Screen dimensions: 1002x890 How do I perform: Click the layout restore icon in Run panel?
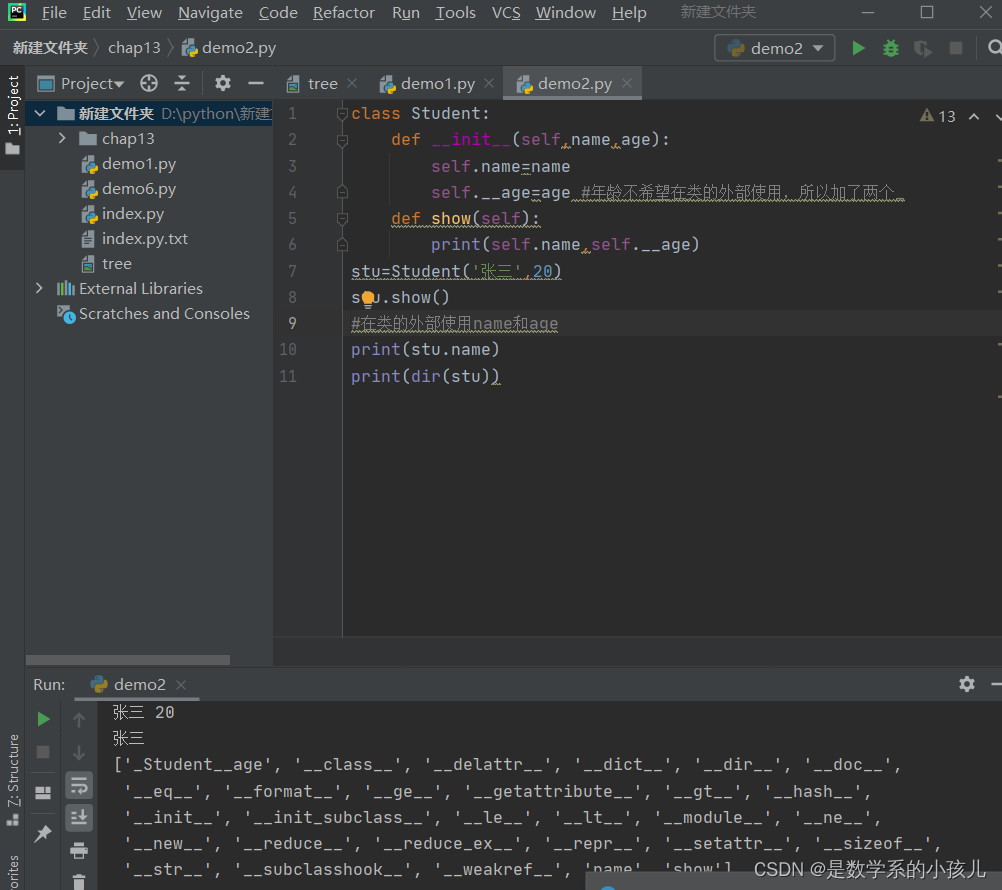tap(43, 793)
